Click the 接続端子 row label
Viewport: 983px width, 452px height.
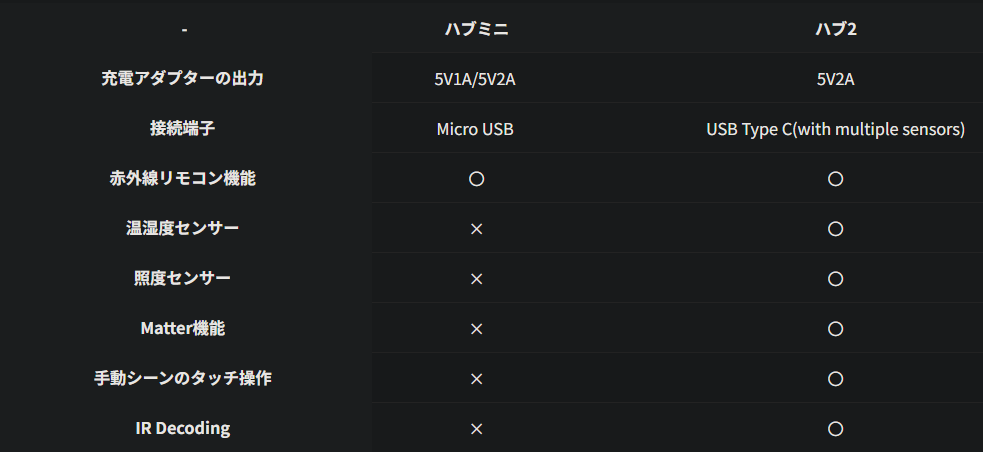point(183,129)
